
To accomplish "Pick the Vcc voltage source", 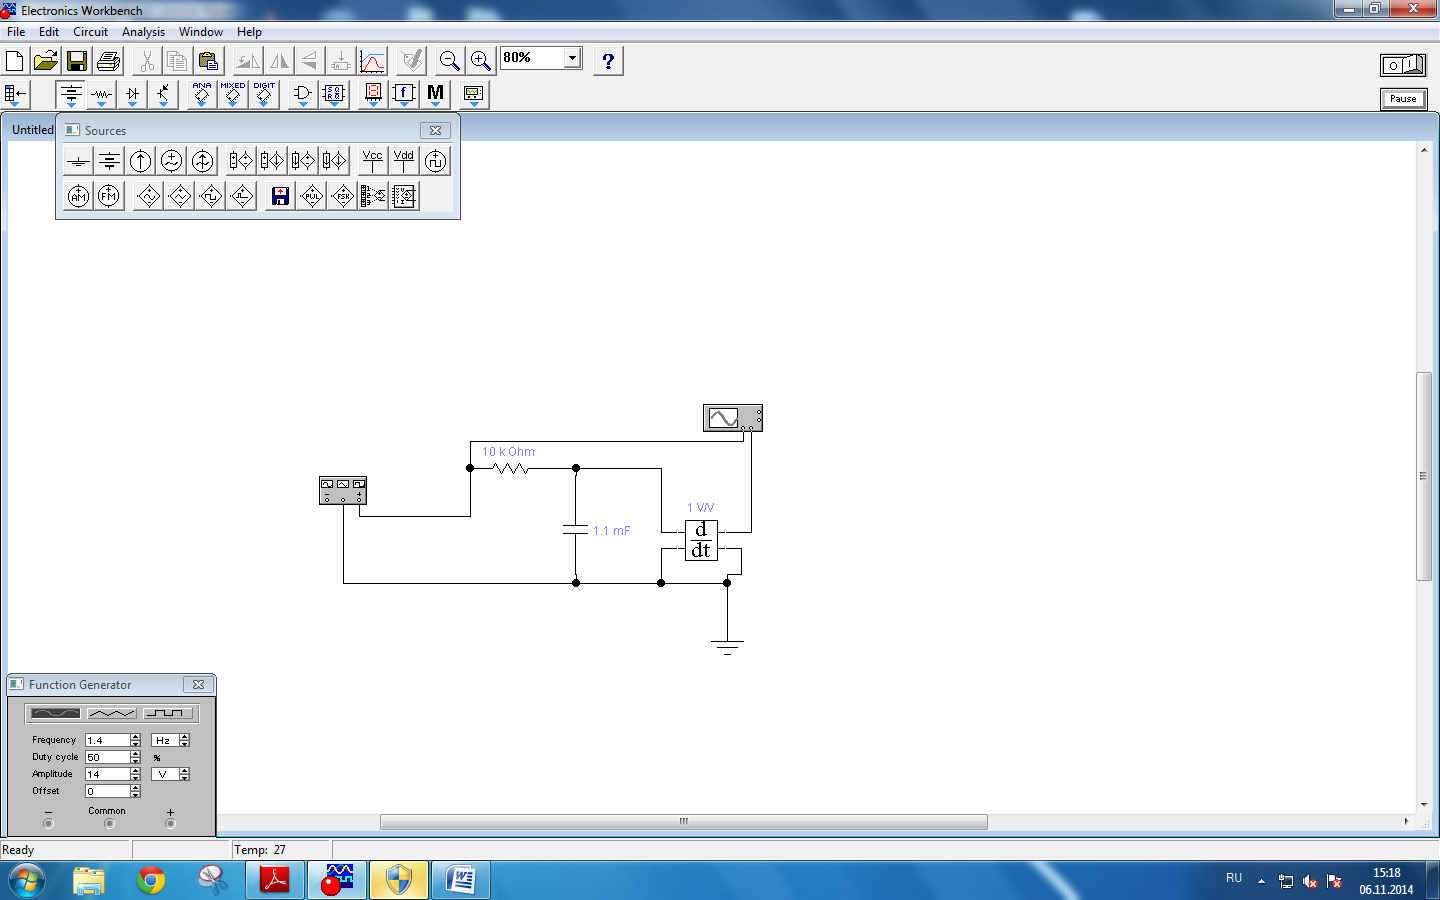I will (x=373, y=161).
